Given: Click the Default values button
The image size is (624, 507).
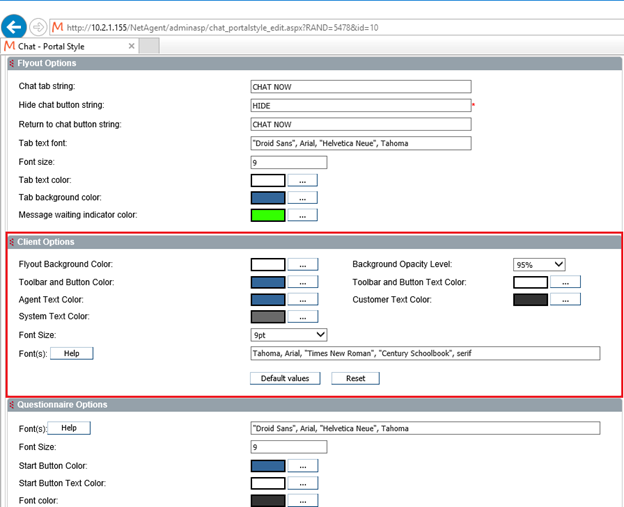Looking at the screenshot, I should [285, 378].
